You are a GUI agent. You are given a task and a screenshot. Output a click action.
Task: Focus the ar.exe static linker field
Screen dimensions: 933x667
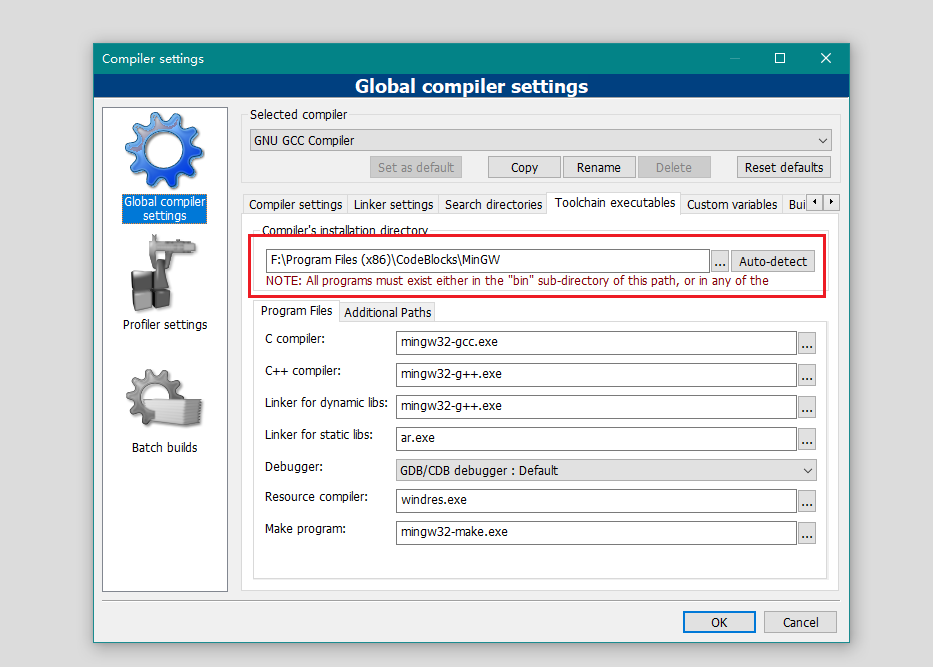(x=596, y=439)
